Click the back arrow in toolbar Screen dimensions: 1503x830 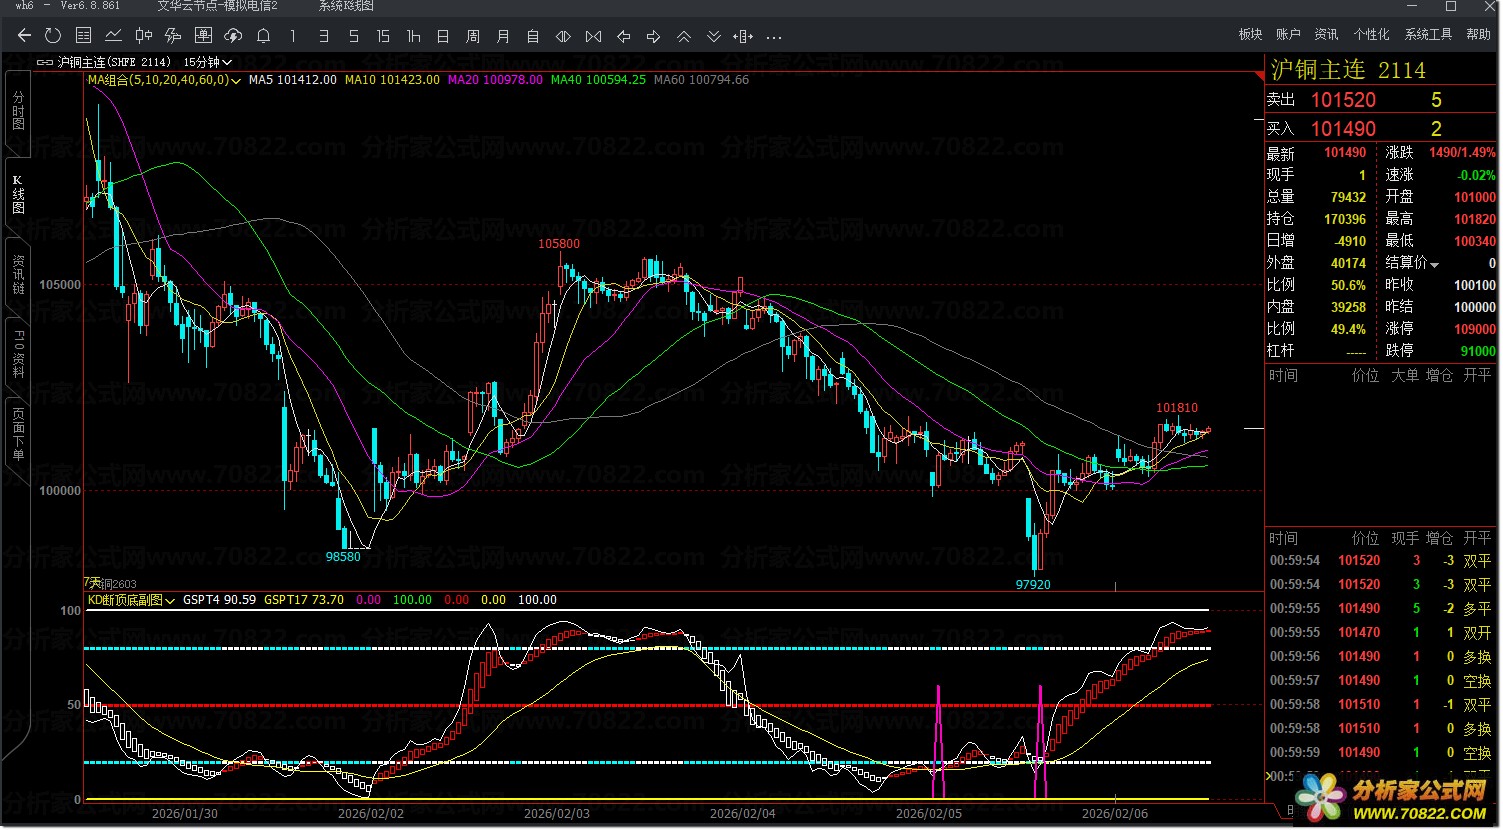pyautogui.click(x=24, y=36)
